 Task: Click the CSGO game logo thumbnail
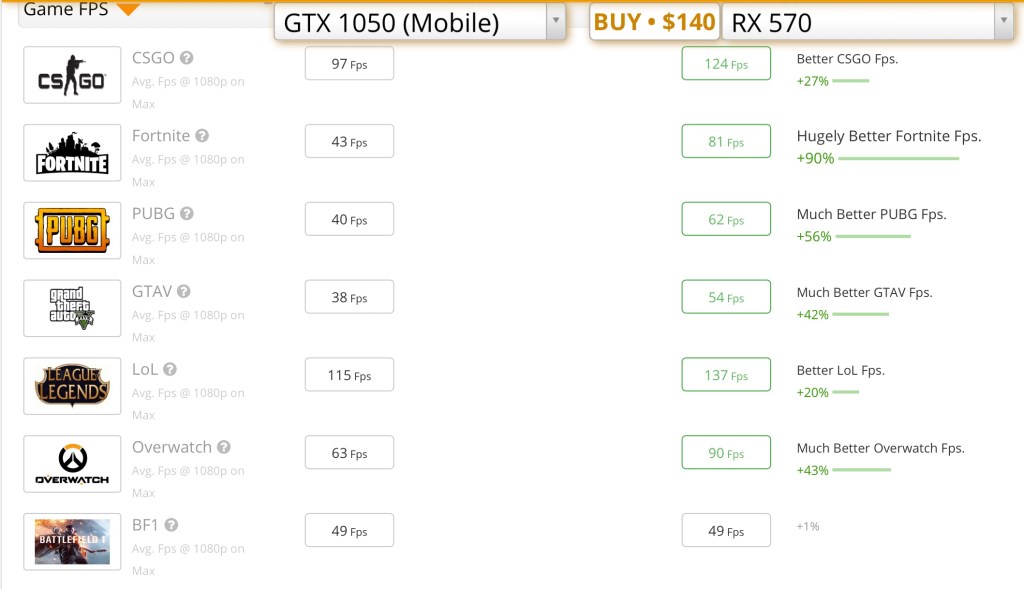point(72,75)
